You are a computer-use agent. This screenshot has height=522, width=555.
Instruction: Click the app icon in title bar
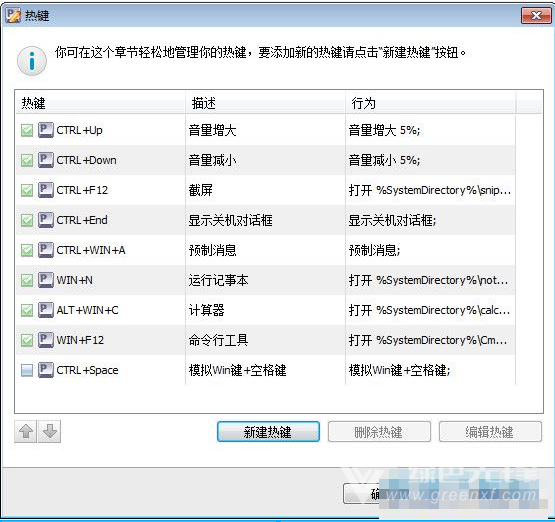(13, 15)
